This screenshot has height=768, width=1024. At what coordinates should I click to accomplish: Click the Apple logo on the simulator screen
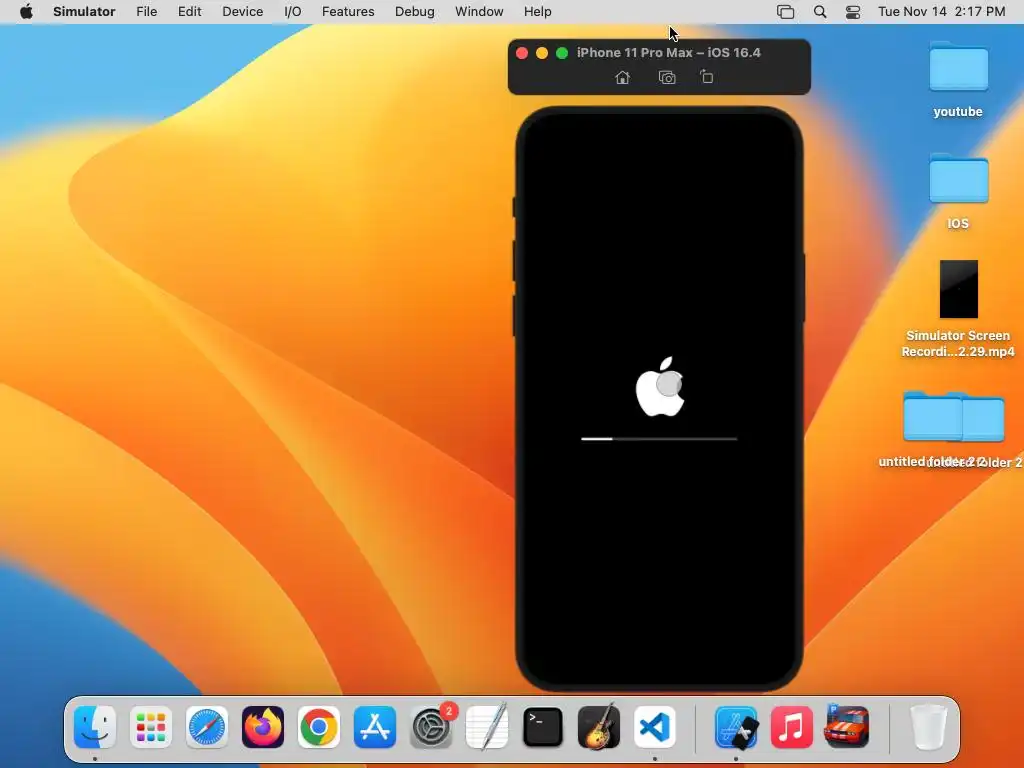point(660,387)
